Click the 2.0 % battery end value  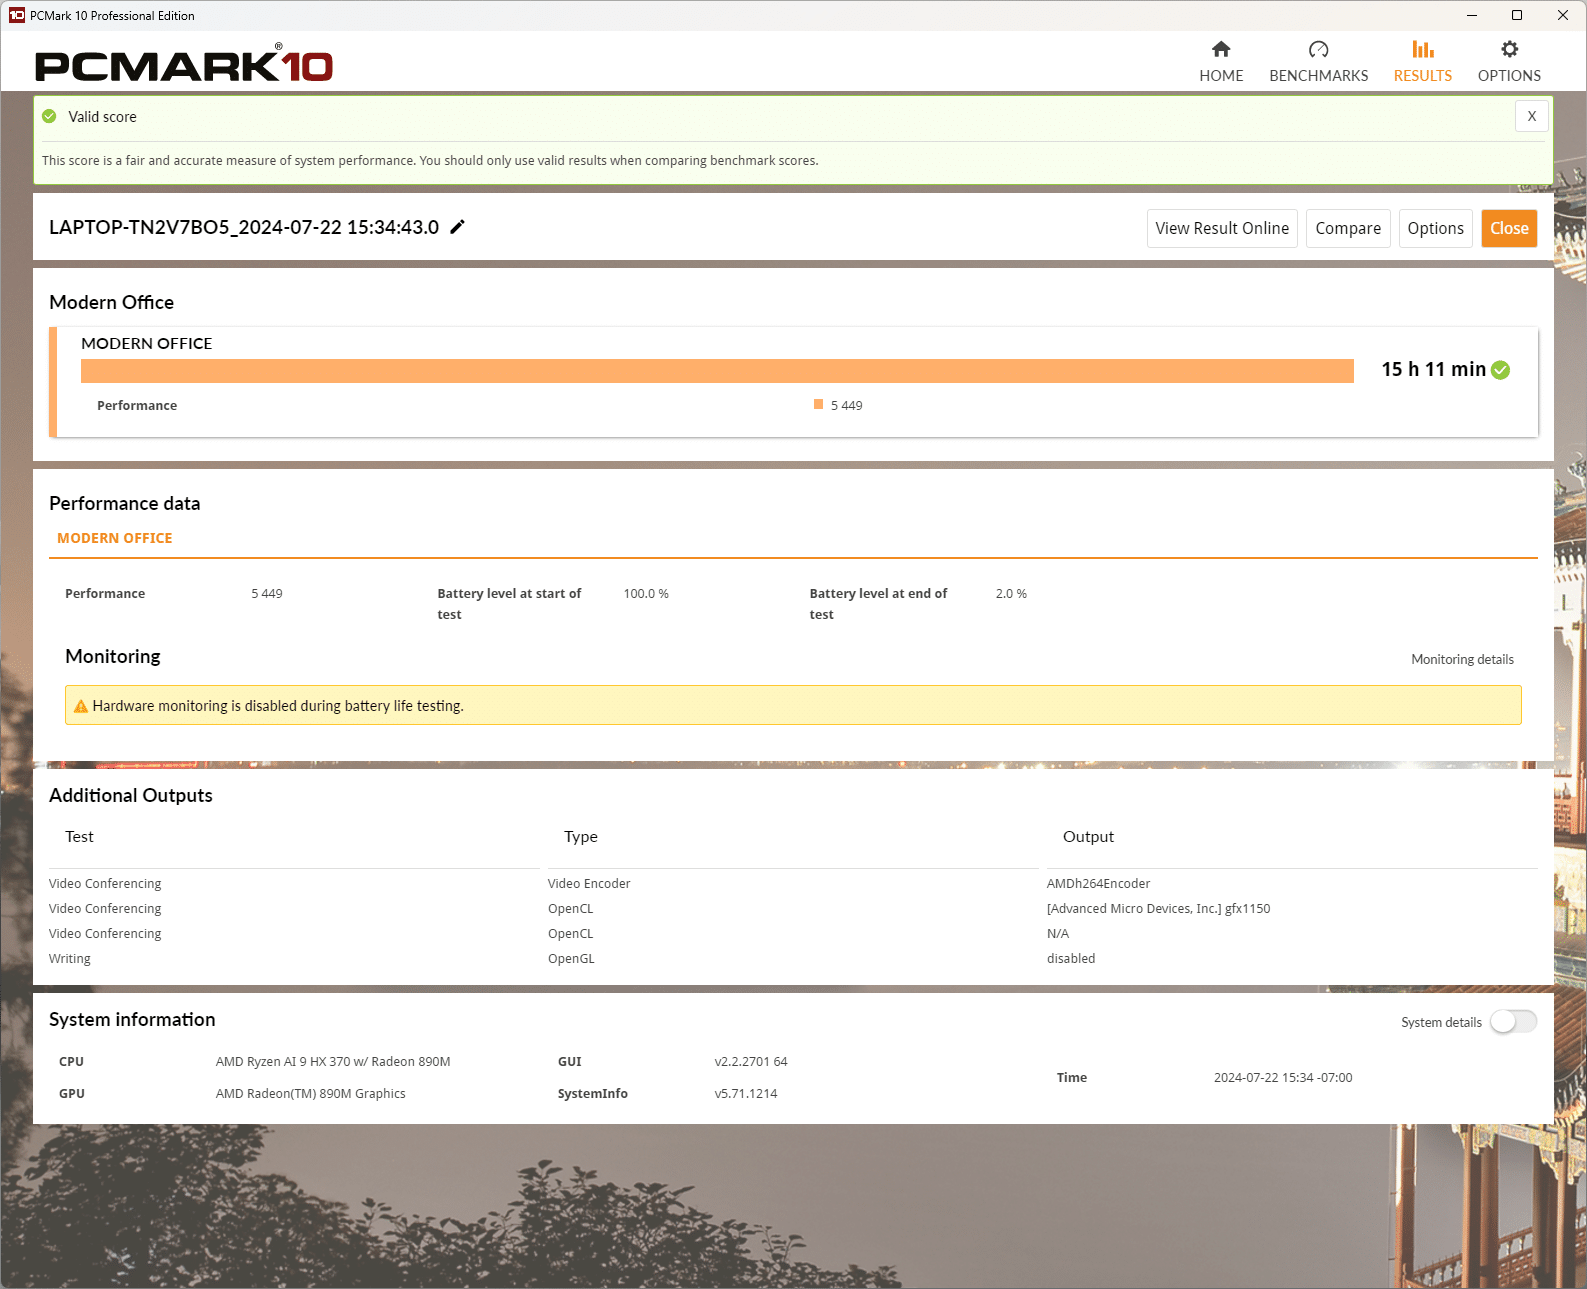coord(1011,594)
